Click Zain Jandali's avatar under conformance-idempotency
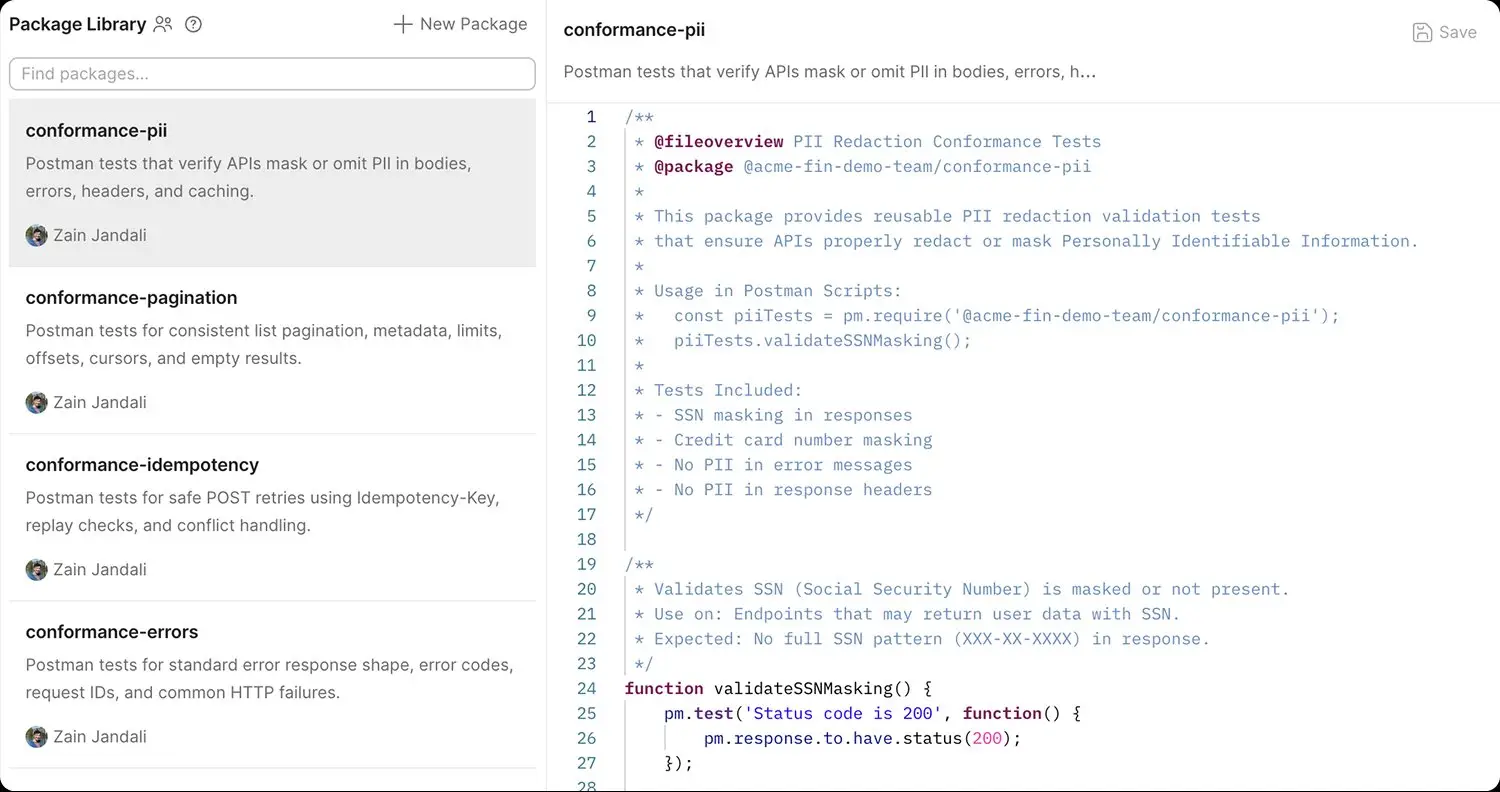Screen dimensions: 1500x792 37,570
